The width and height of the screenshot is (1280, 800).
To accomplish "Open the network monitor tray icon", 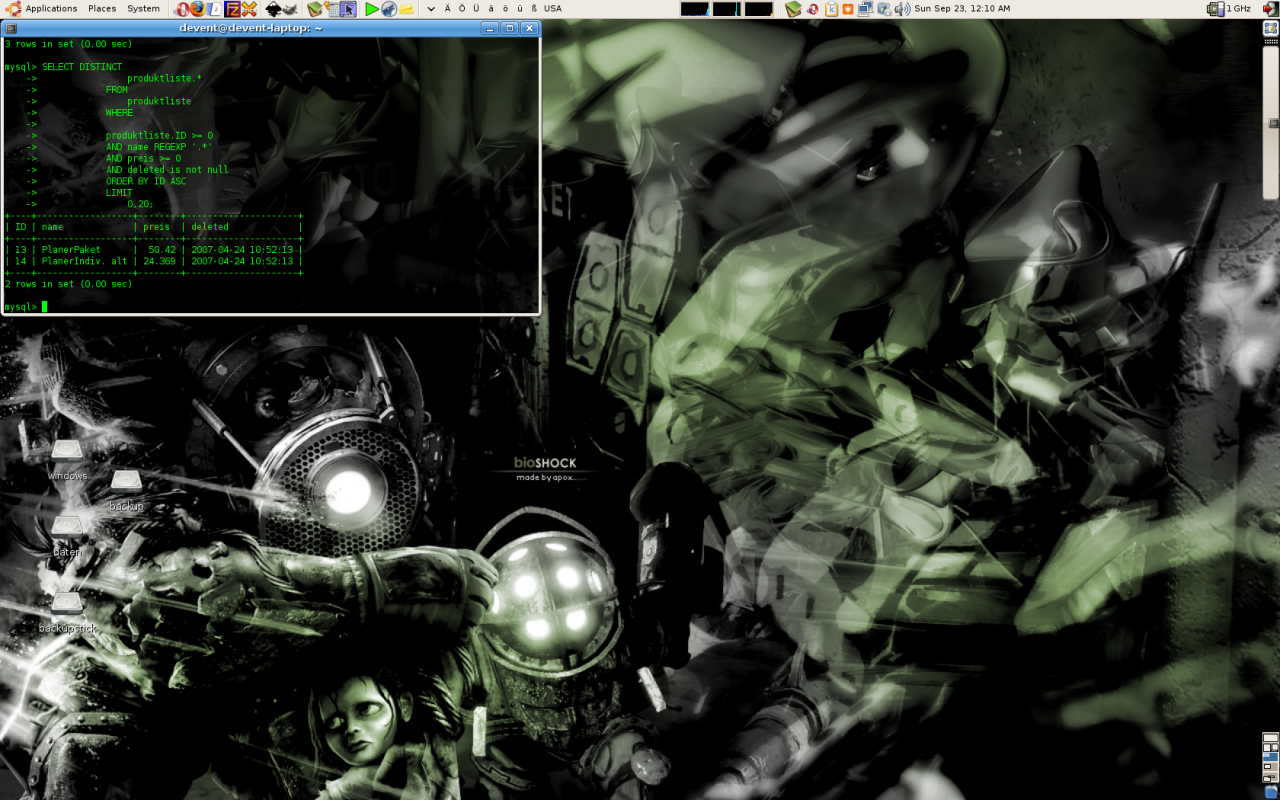I will tap(865, 9).
